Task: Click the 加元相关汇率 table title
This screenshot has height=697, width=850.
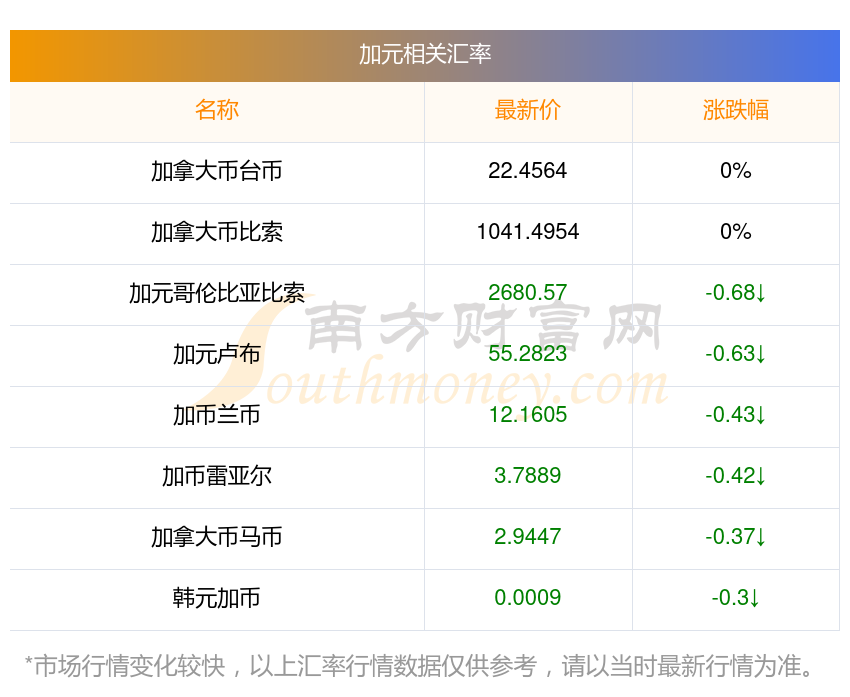Action: coord(425,54)
